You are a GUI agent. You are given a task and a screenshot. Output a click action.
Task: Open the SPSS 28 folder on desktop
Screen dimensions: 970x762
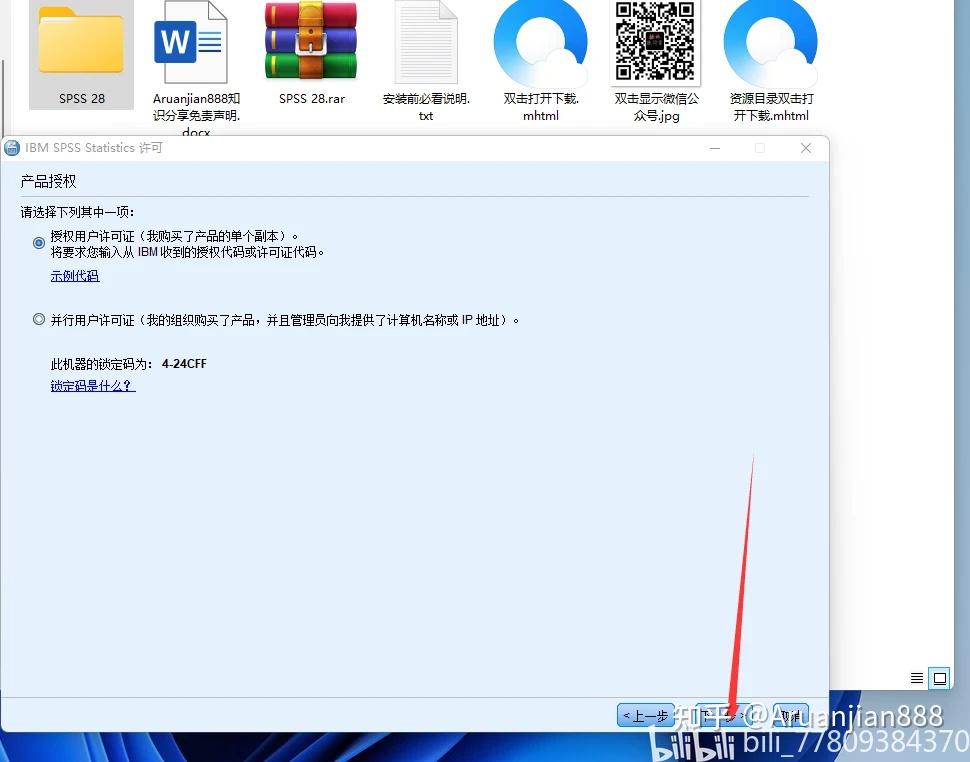point(80,45)
